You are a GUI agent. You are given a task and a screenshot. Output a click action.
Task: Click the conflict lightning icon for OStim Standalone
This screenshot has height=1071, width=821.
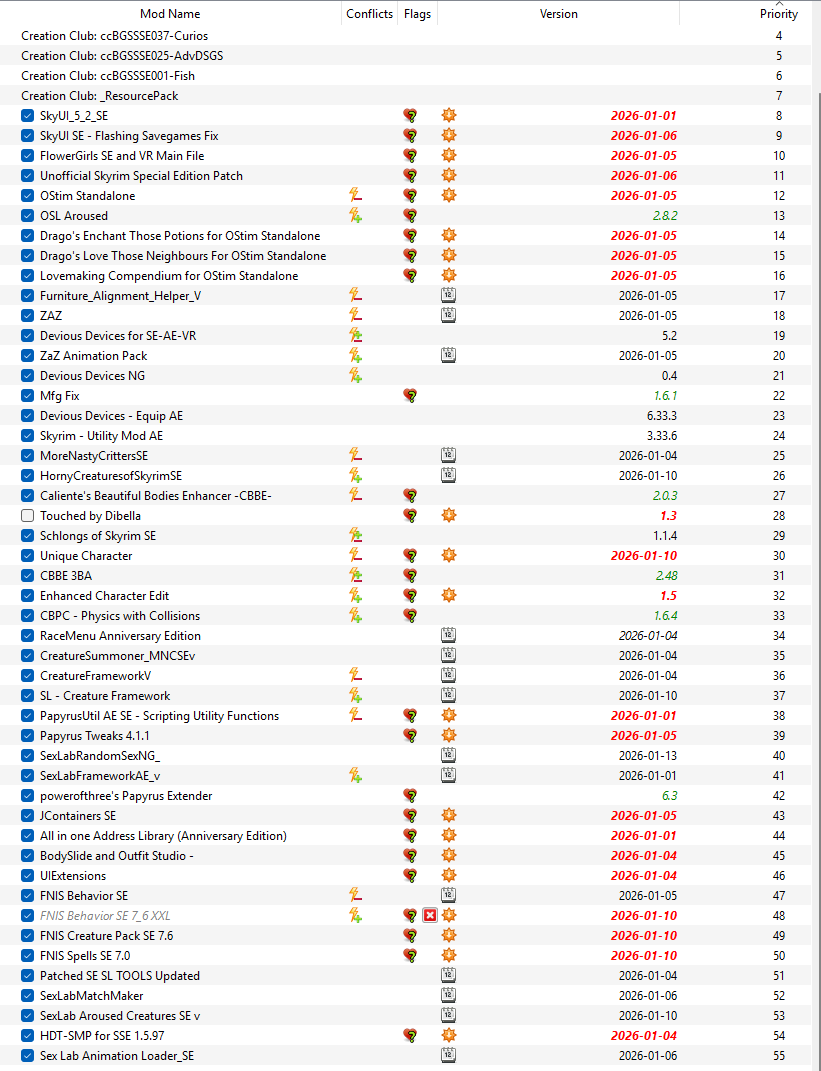(x=355, y=195)
